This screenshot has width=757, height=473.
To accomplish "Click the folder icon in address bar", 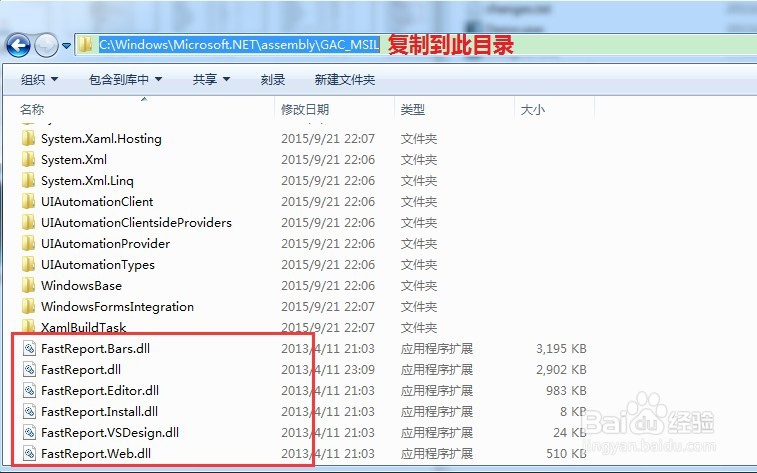I will coord(85,44).
